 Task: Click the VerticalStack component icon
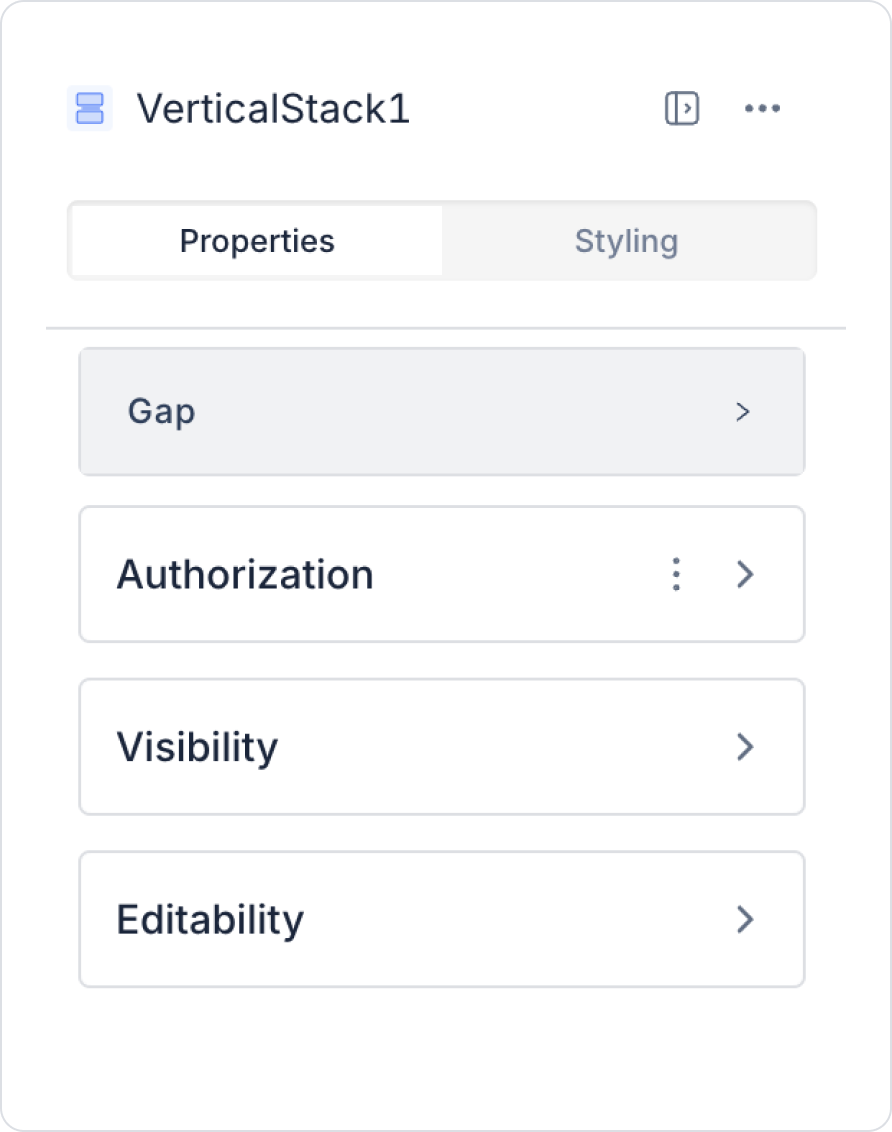pos(89,108)
